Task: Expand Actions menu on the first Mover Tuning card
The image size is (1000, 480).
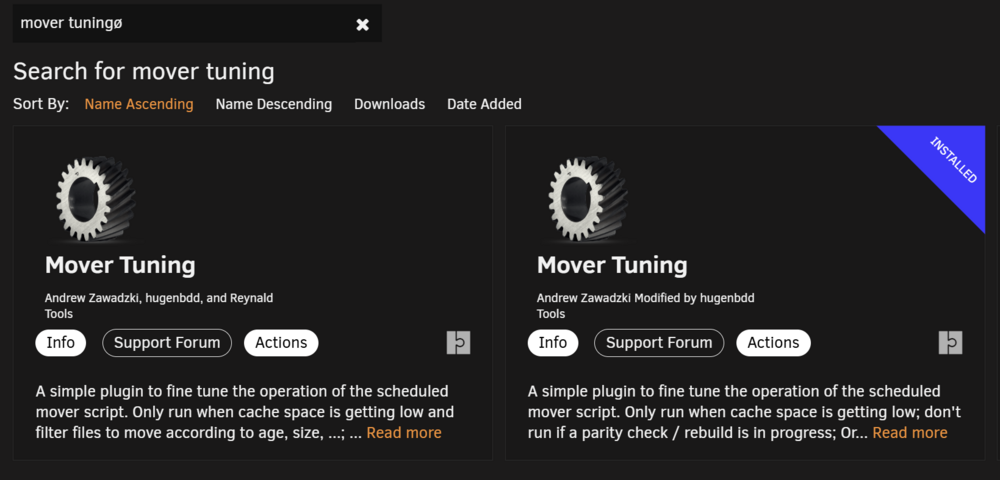Action: pos(281,343)
